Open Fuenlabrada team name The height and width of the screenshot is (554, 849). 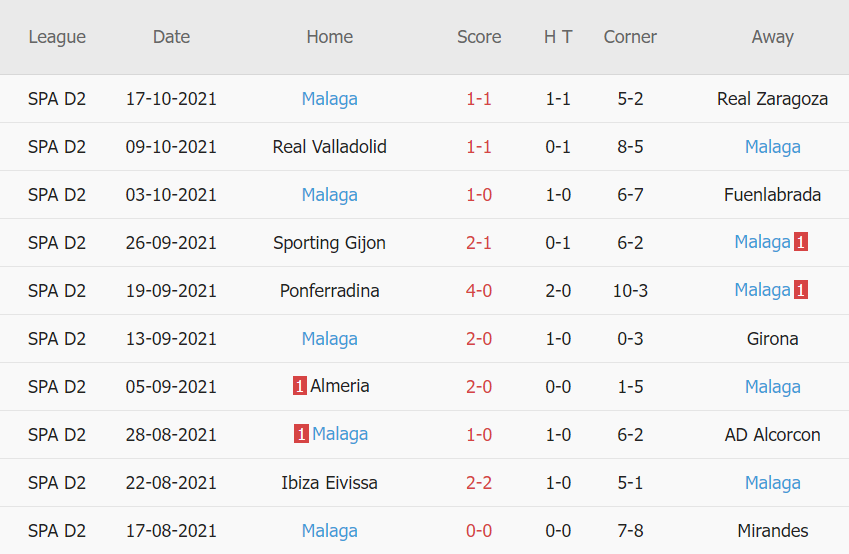point(772,195)
